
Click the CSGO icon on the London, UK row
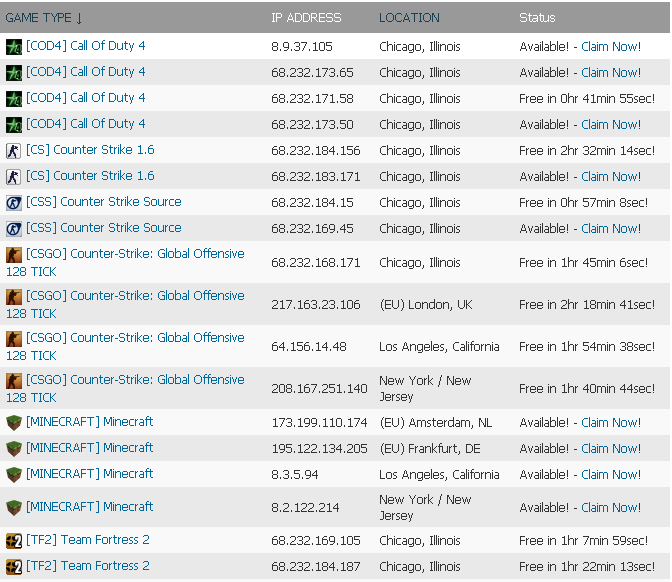pos(14,297)
